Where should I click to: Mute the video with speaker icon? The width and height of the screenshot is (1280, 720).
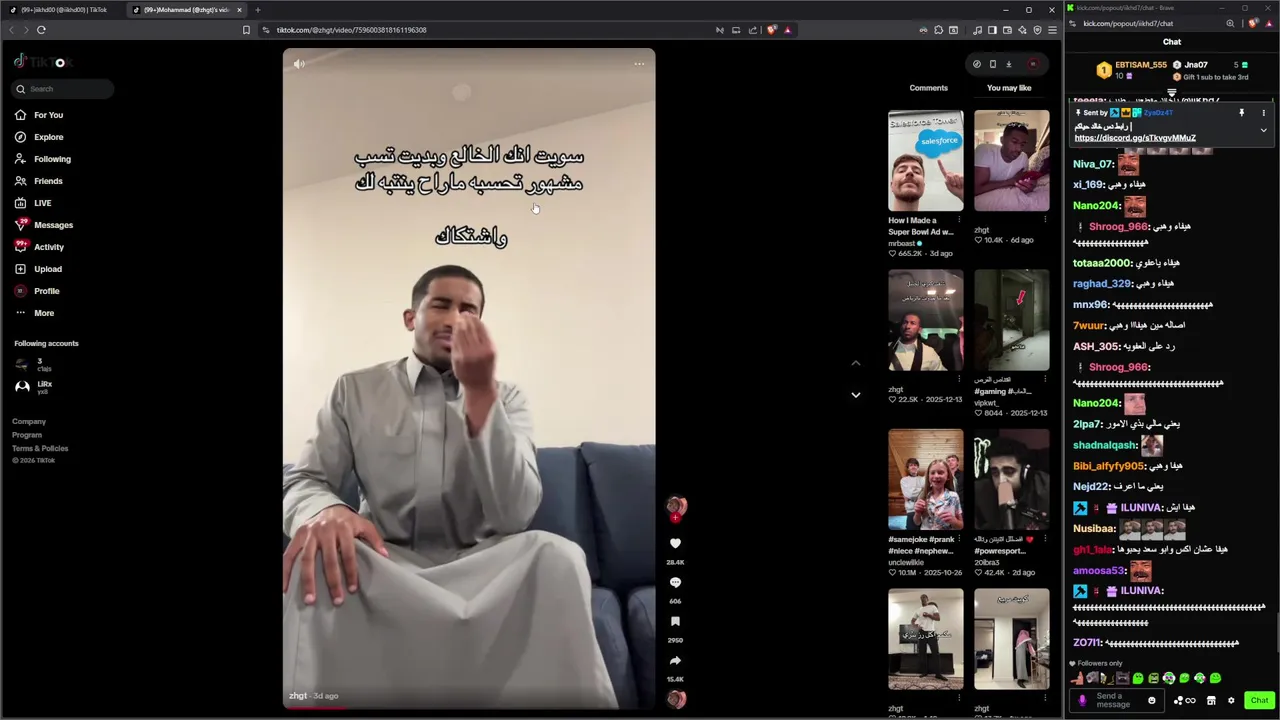[299, 64]
